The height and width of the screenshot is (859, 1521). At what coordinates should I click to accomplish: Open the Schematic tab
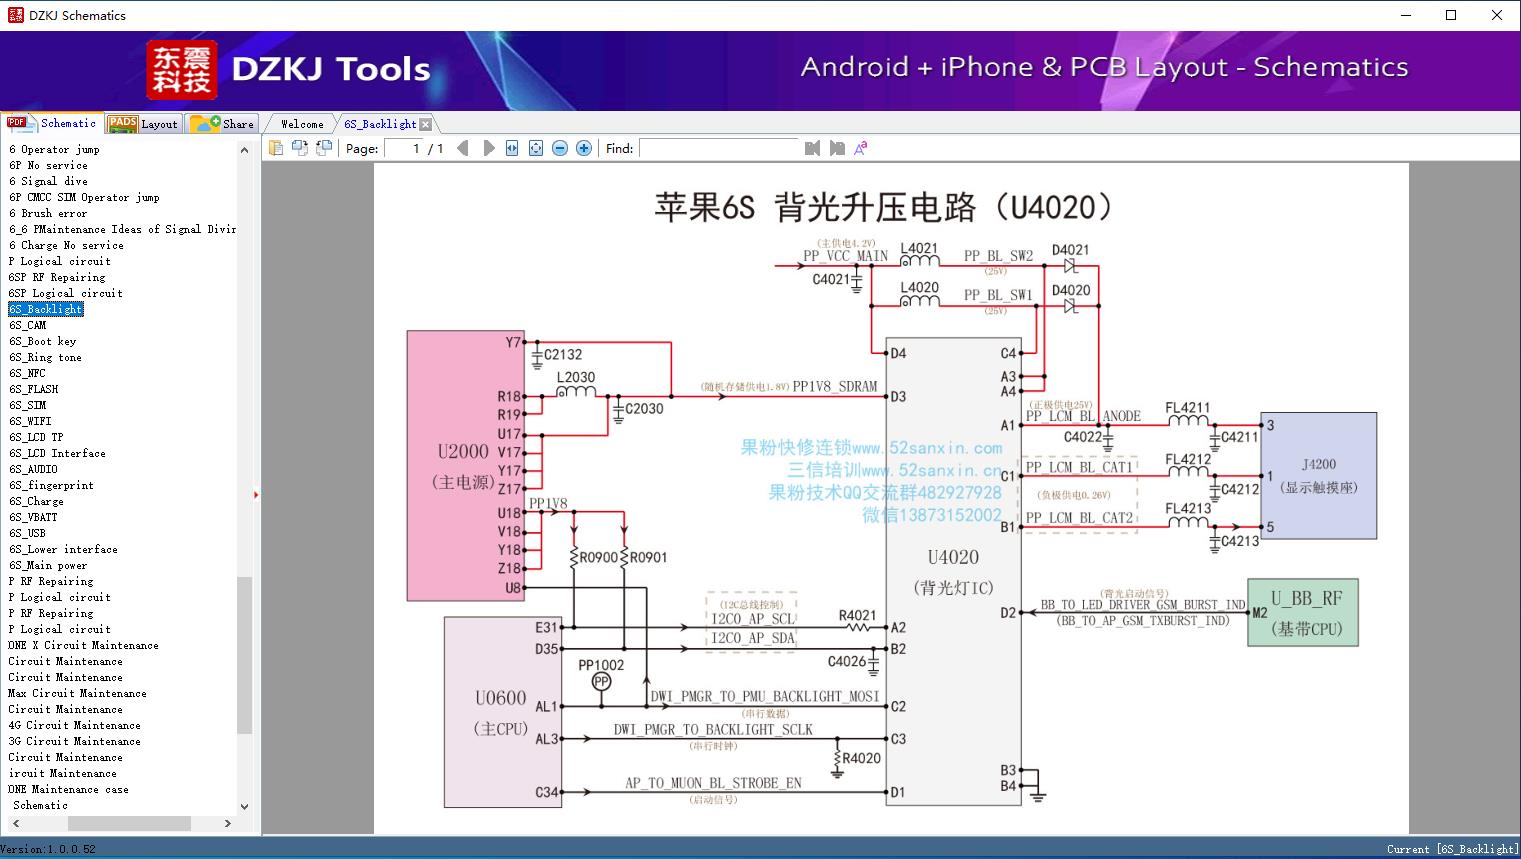pyautogui.click(x=52, y=123)
